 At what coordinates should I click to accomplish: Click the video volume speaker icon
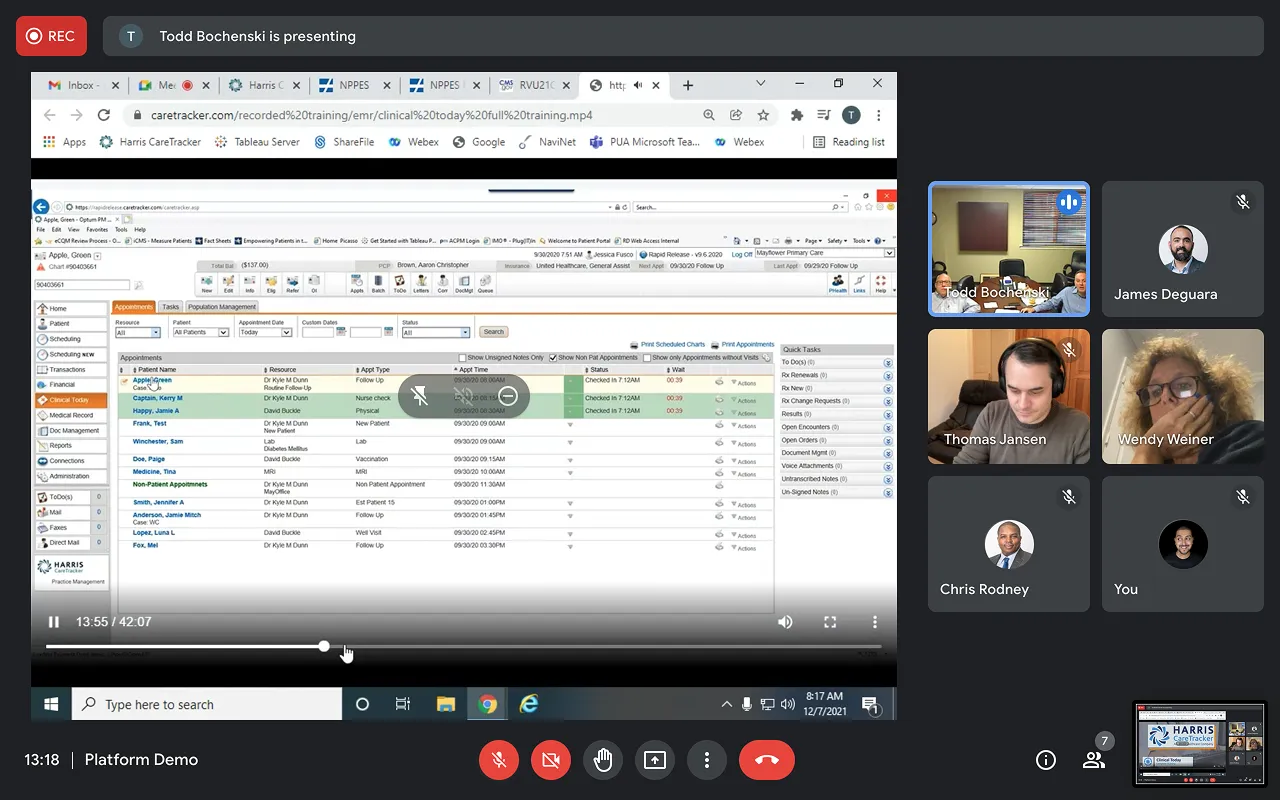(x=786, y=622)
